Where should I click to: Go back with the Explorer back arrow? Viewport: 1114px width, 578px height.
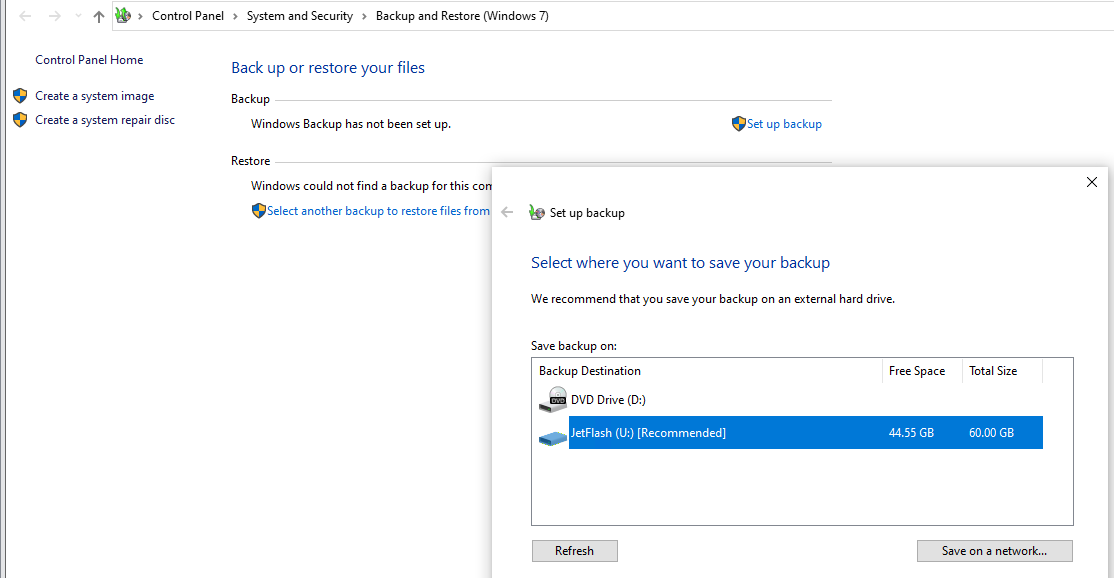coord(25,16)
